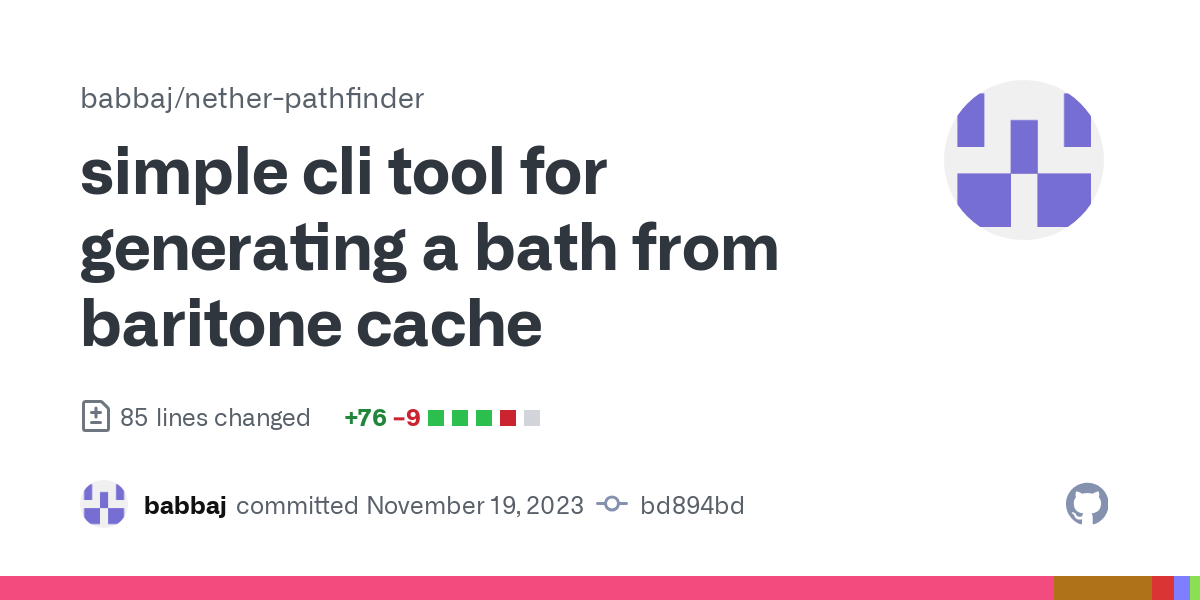Viewport: 1200px width, 600px height.
Task: Open commit hash bd894bd
Action: pyautogui.click(x=692, y=505)
